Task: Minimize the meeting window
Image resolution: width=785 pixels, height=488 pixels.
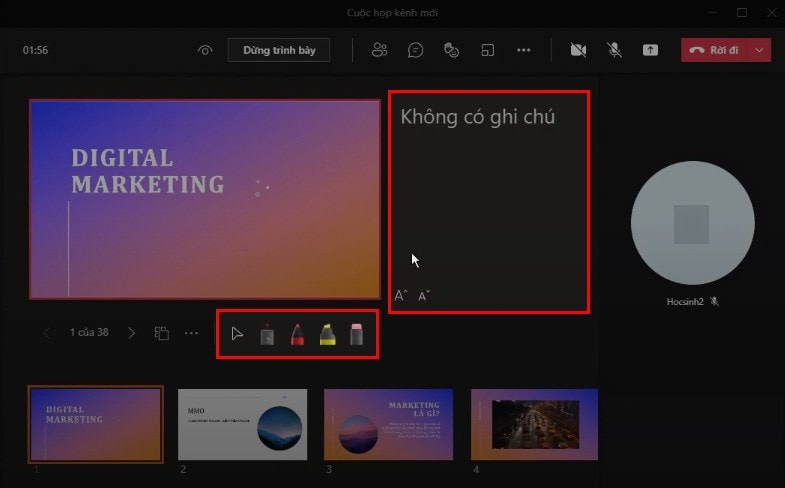Action: point(712,13)
